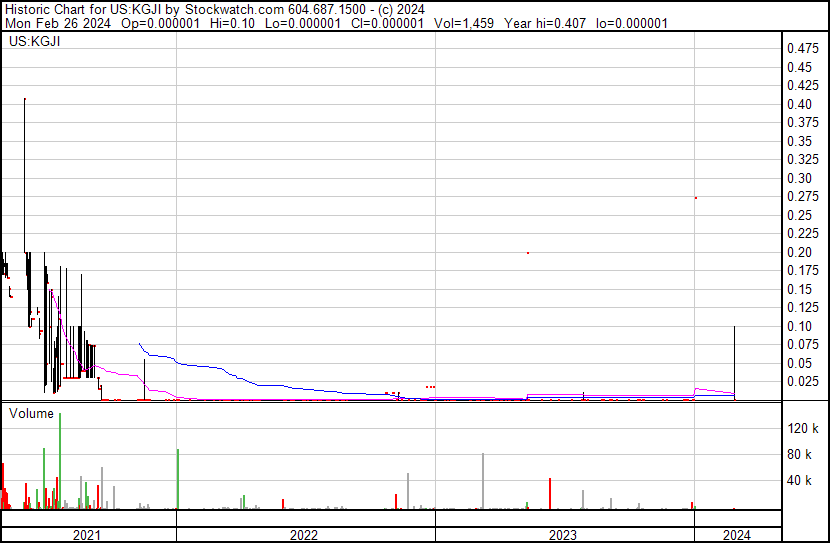Click the 120 k volume axis label
This screenshot has width=830, height=543.
tap(803, 429)
